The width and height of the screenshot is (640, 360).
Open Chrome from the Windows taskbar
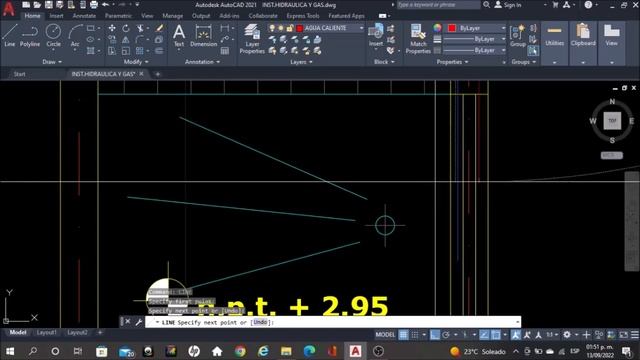240,351
